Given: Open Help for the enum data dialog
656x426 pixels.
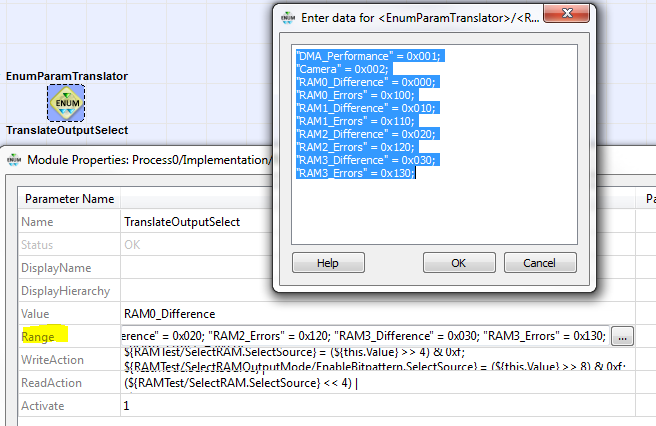Looking at the screenshot, I should coord(328,263).
